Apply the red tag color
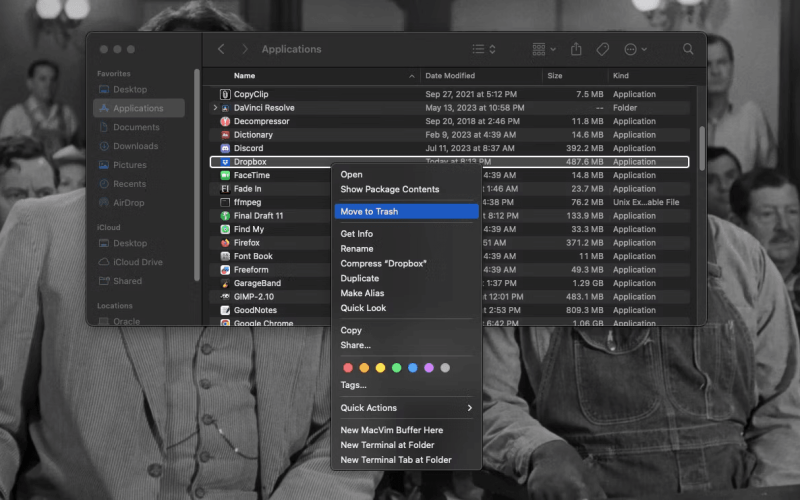This screenshot has width=800, height=500. pos(348,368)
